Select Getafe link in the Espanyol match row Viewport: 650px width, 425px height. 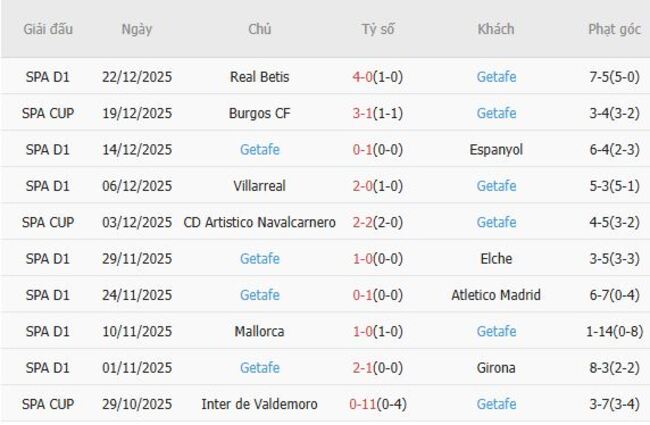coord(260,149)
